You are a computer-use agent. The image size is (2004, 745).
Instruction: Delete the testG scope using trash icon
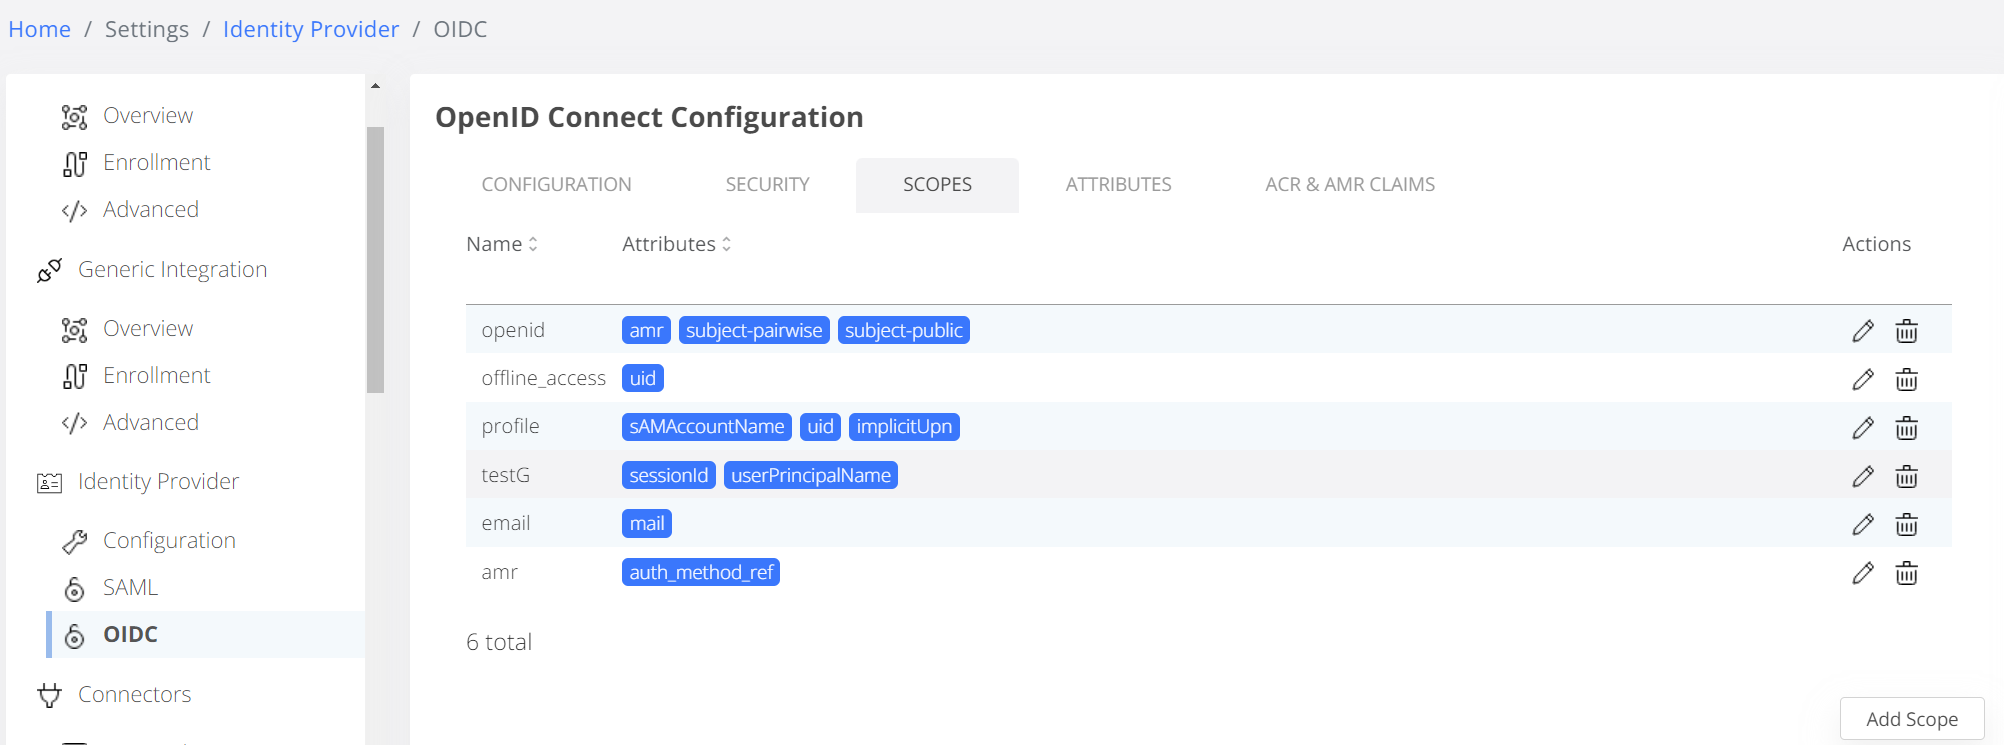1906,476
